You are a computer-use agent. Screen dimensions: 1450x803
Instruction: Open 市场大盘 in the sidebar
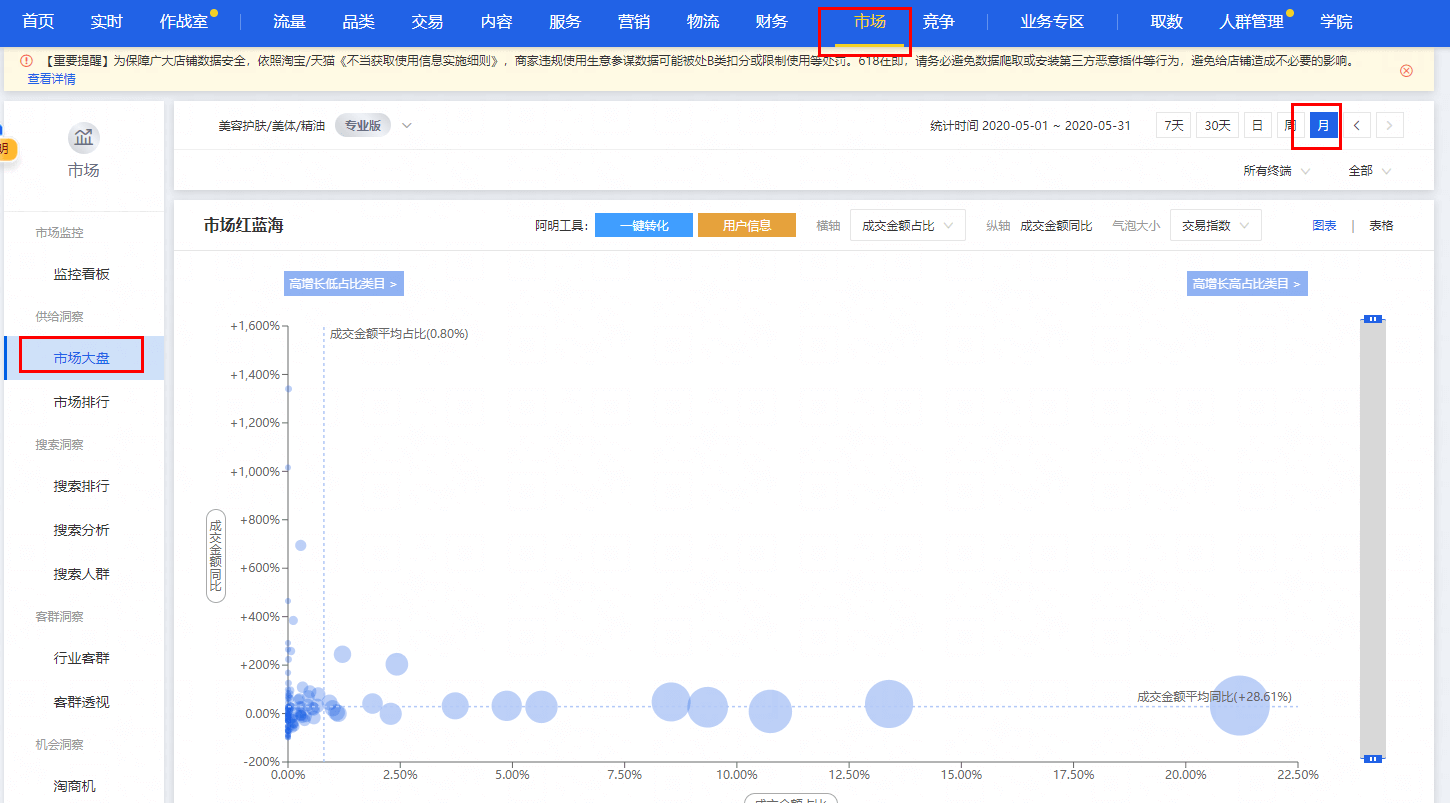coord(82,358)
